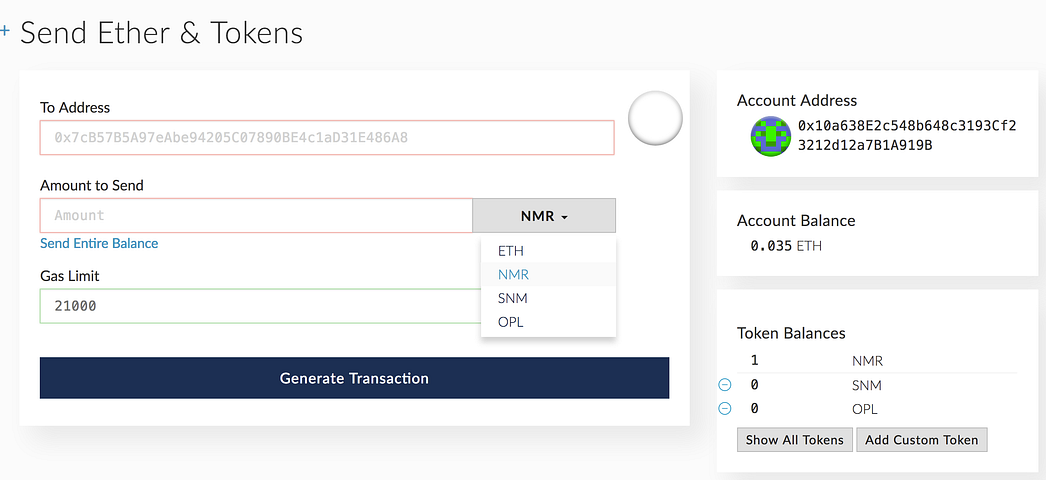Remove OPL token with minus icon
Image resolution: width=1046 pixels, height=480 pixels.
tap(725, 409)
